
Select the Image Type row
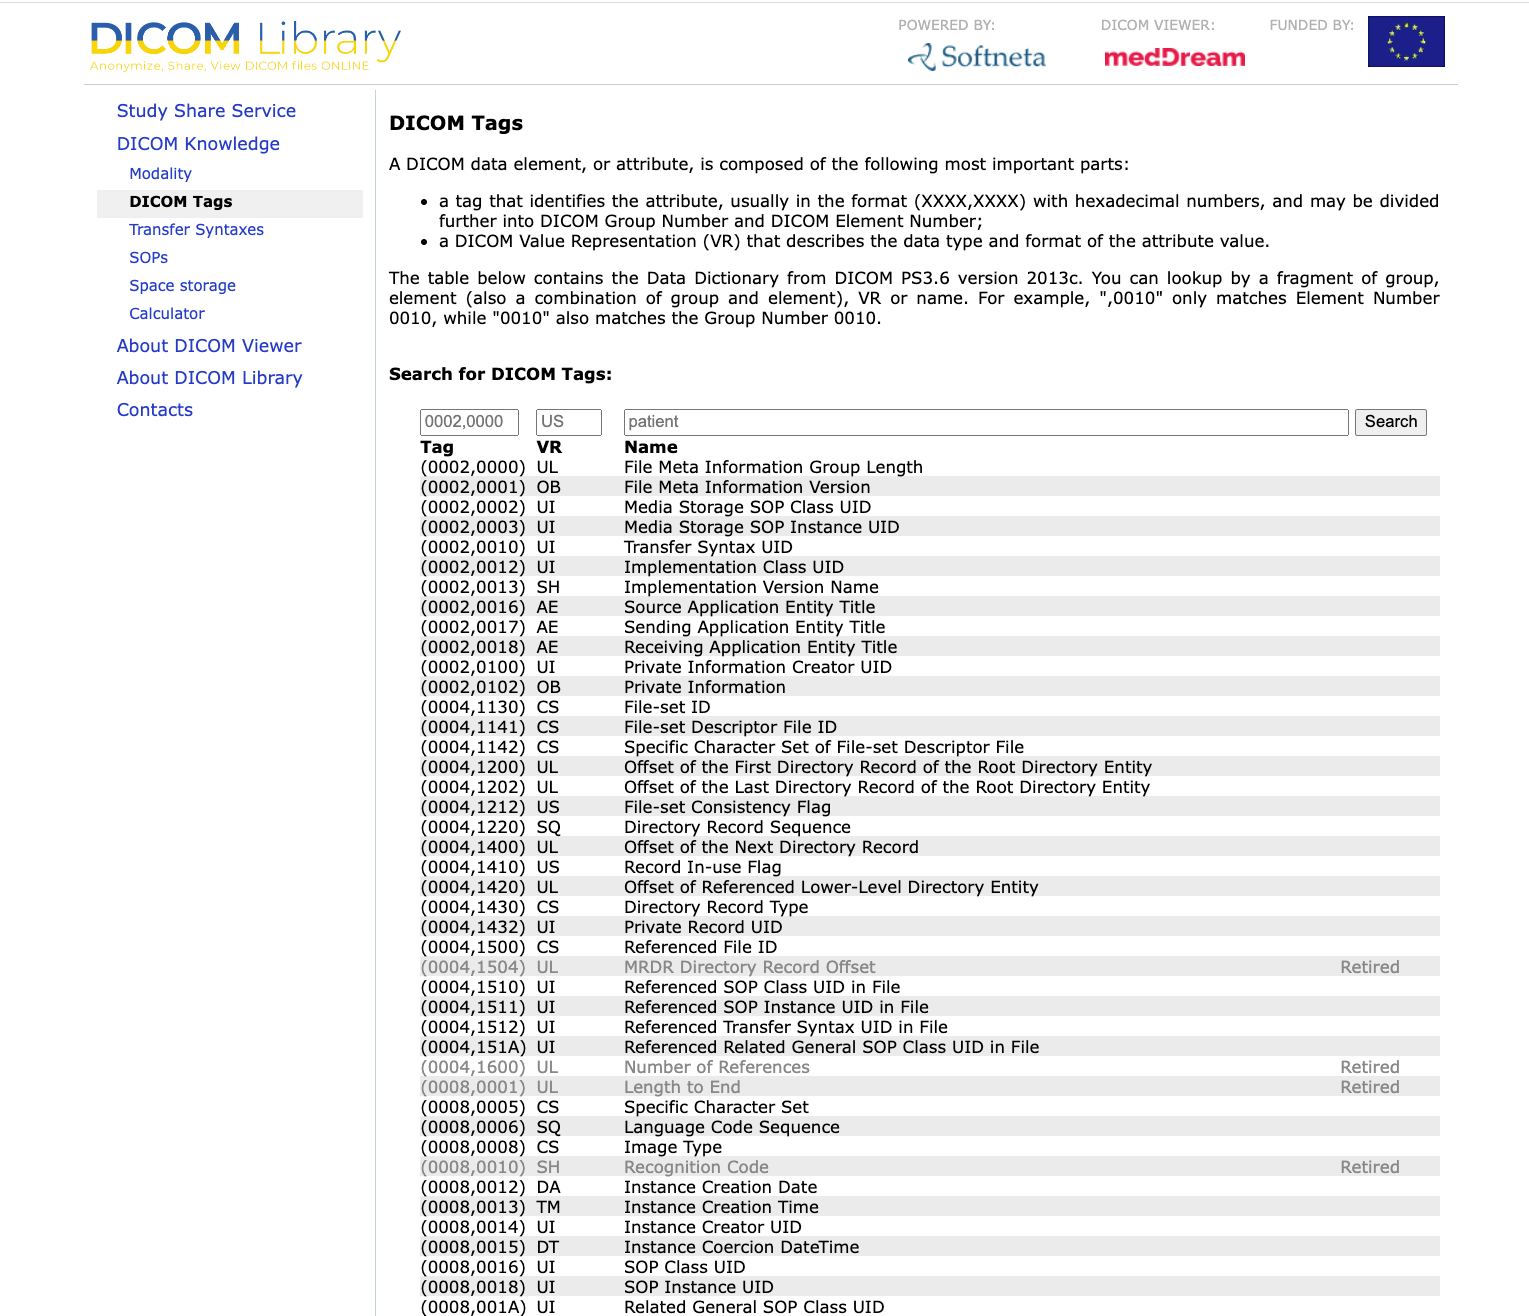coord(930,1147)
